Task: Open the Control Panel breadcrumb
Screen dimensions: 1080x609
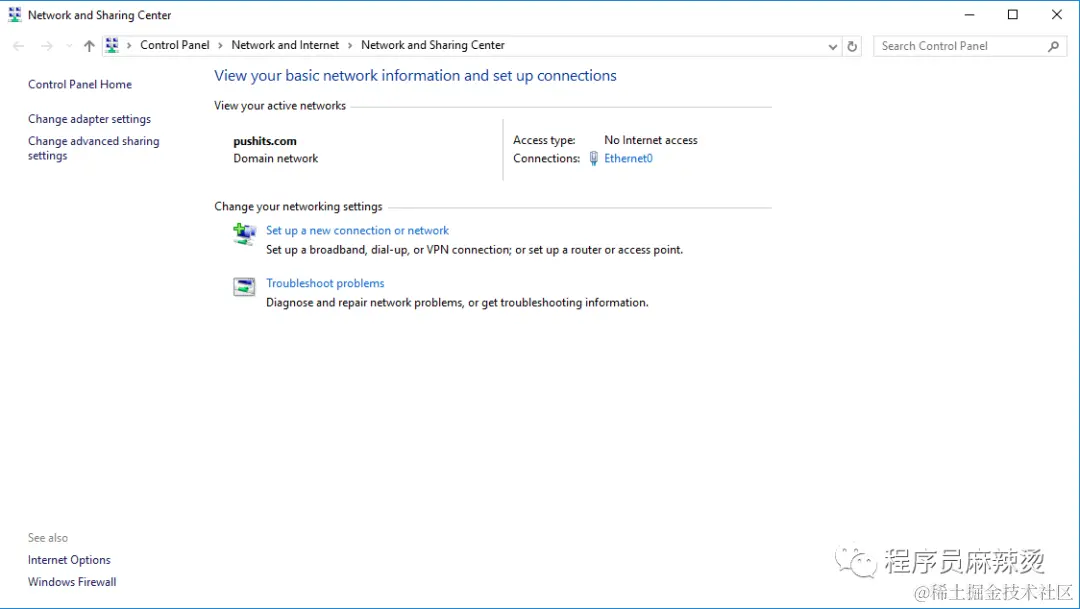Action: 174,45
